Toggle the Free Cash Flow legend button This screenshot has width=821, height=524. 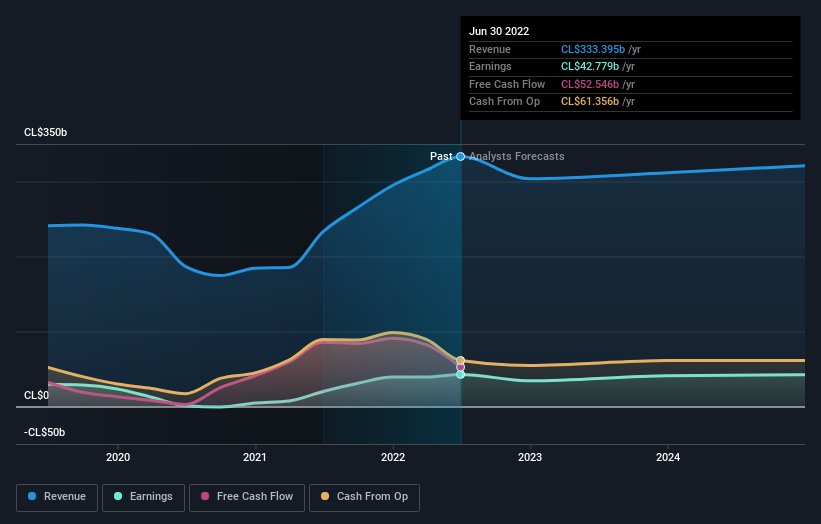[x=247, y=497]
